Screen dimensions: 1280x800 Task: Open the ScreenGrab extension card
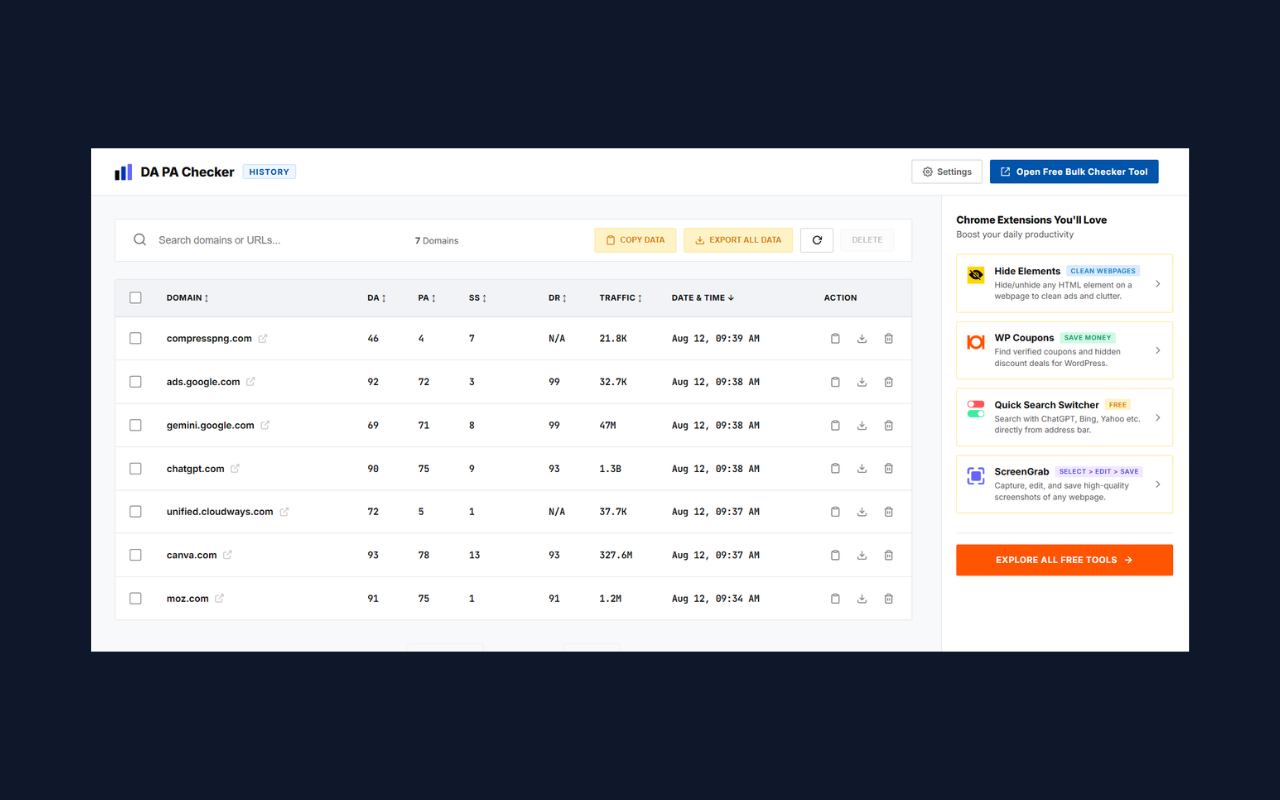pyautogui.click(x=1064, y=485)
